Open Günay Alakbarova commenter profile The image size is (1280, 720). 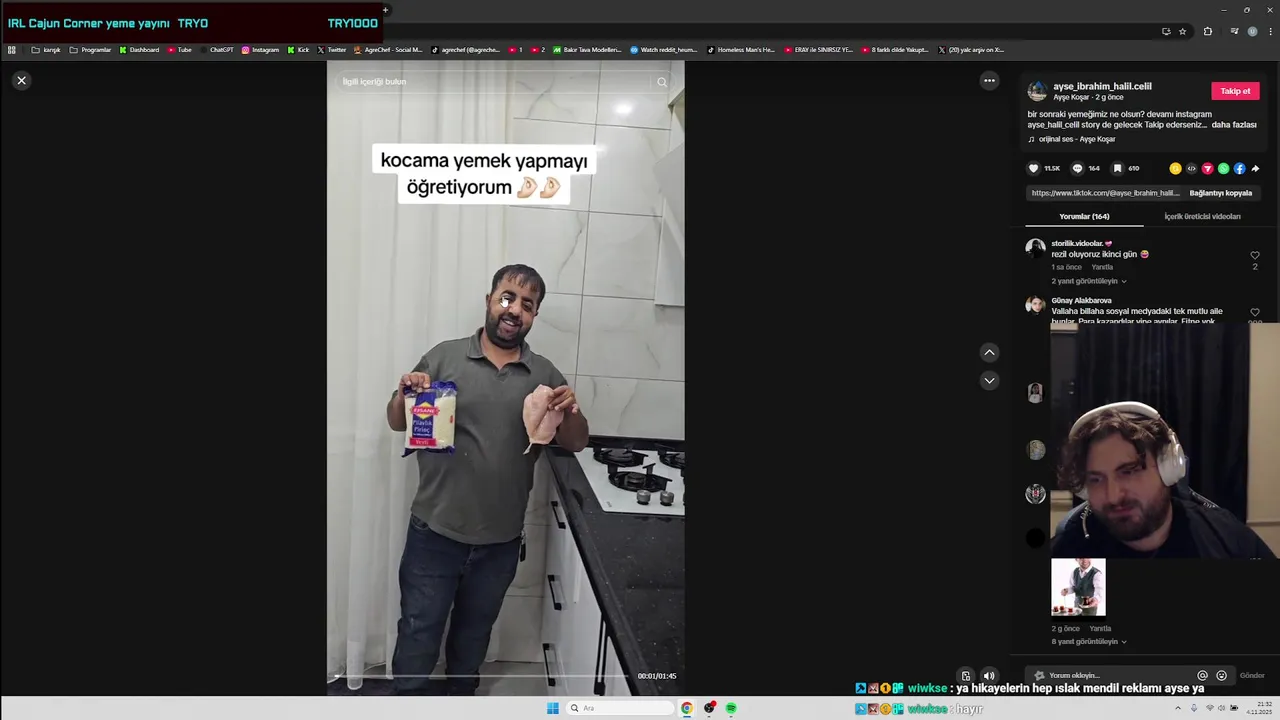pos(1081,300)
